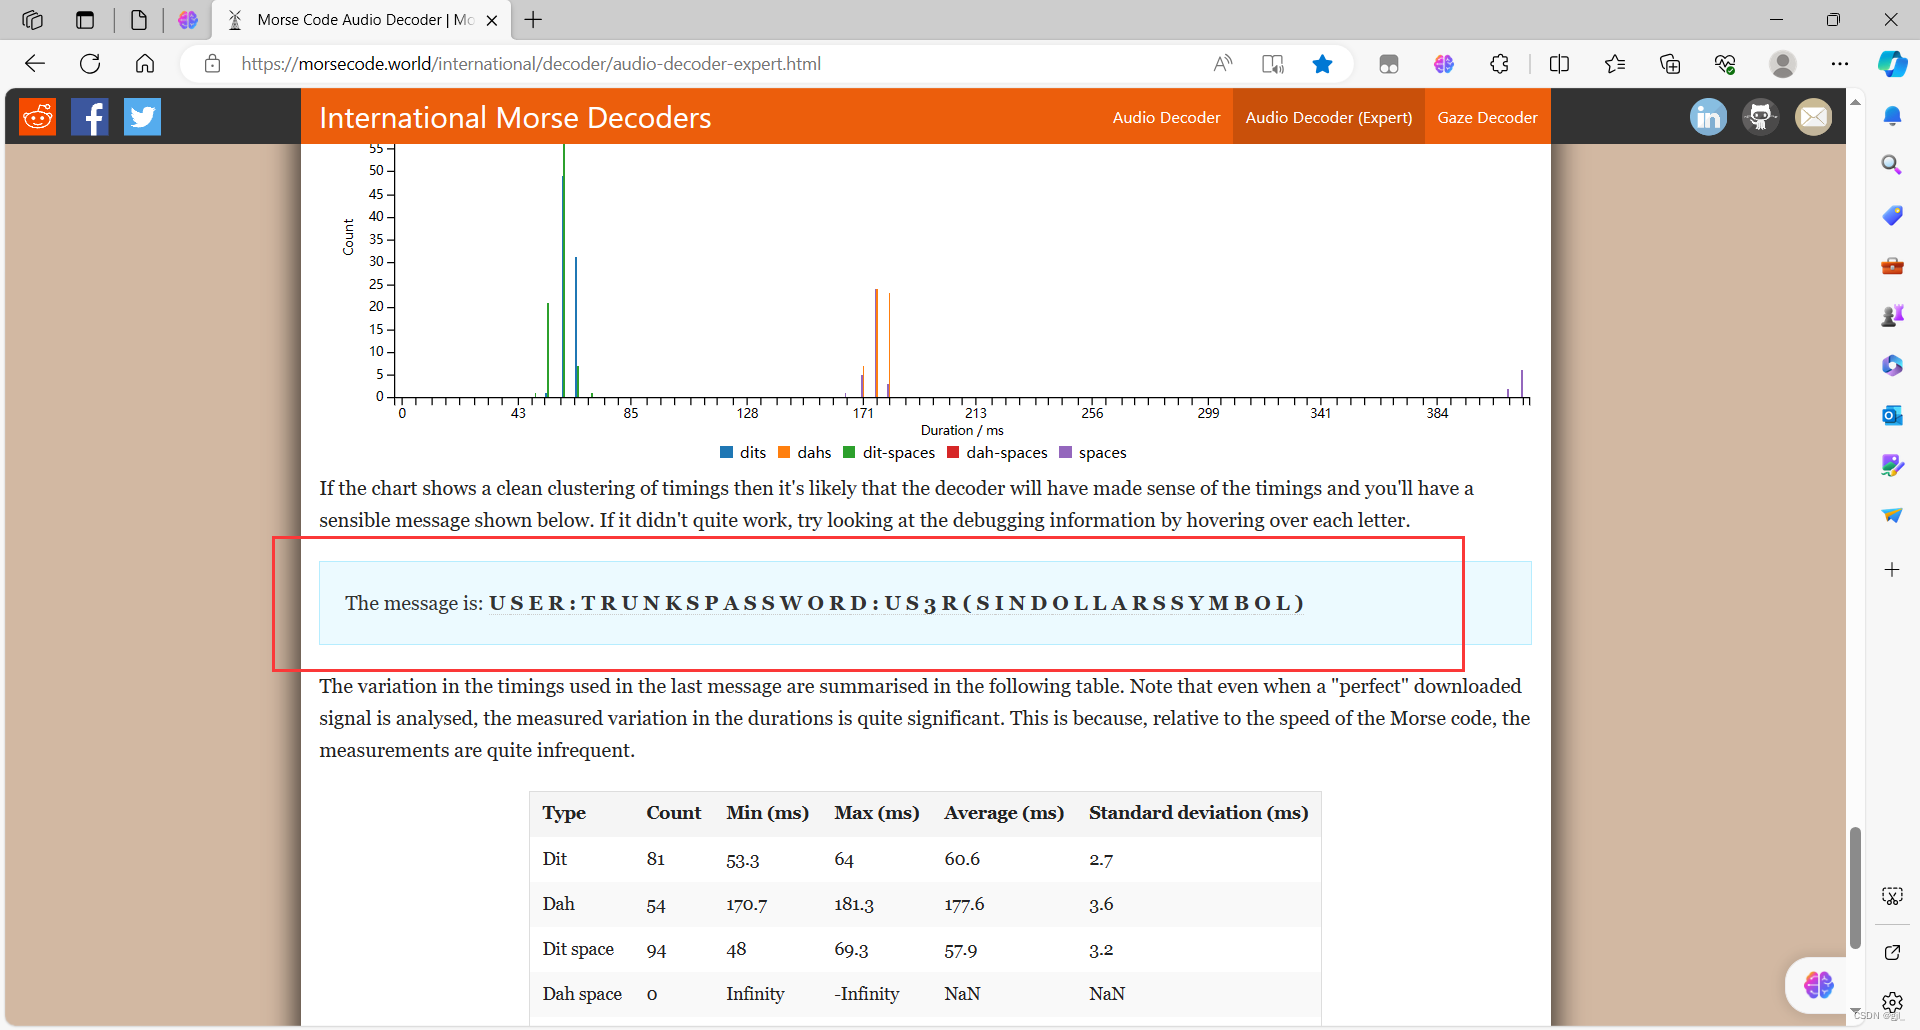1920x1030 pixels.
Task: Click the brain icon floating button
Action: click(x=1818, y=985)
